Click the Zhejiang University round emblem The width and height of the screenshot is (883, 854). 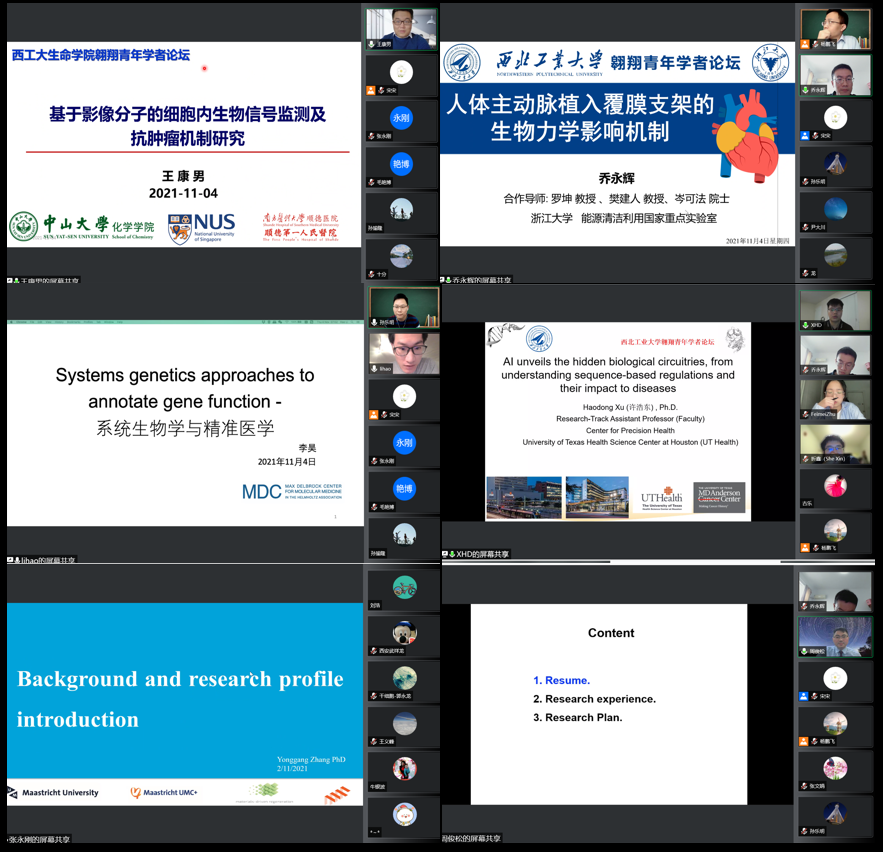coord(770,62)
